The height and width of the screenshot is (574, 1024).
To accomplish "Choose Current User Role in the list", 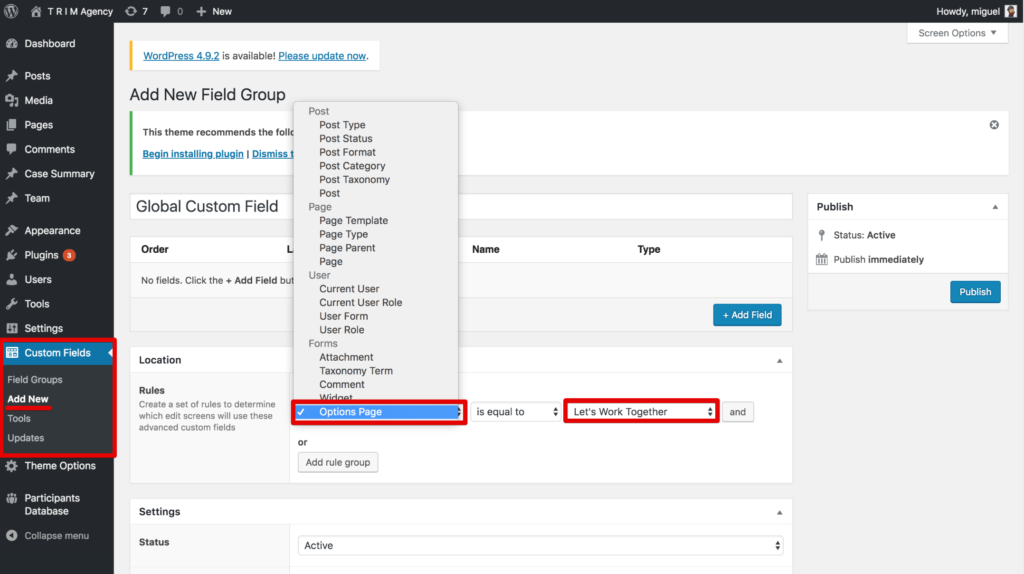I will click(360, 302).
